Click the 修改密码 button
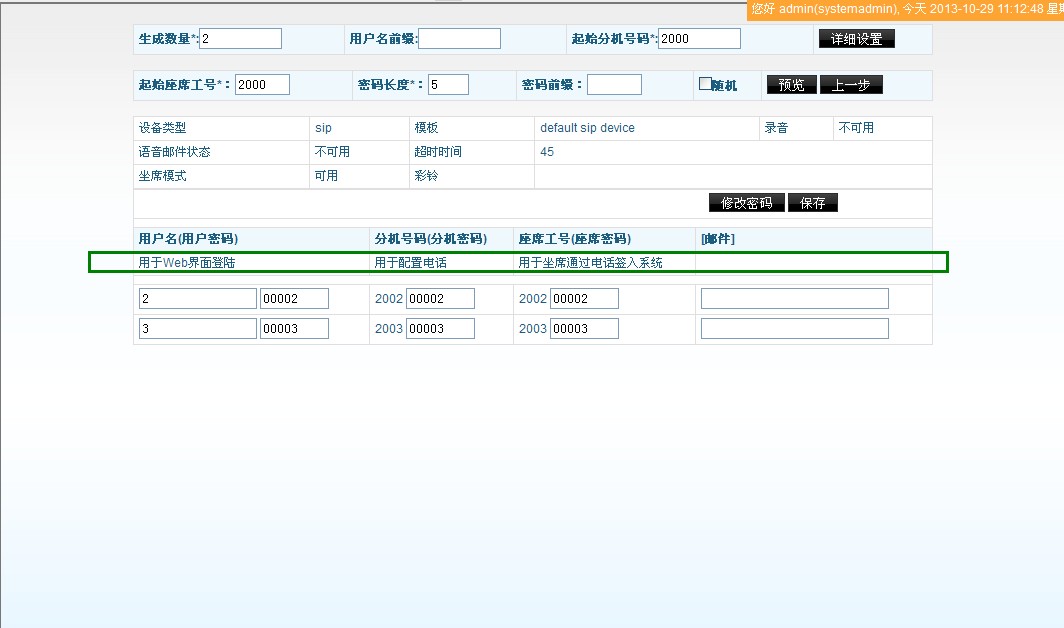The image size is (1064, 628). pos(746,203)
